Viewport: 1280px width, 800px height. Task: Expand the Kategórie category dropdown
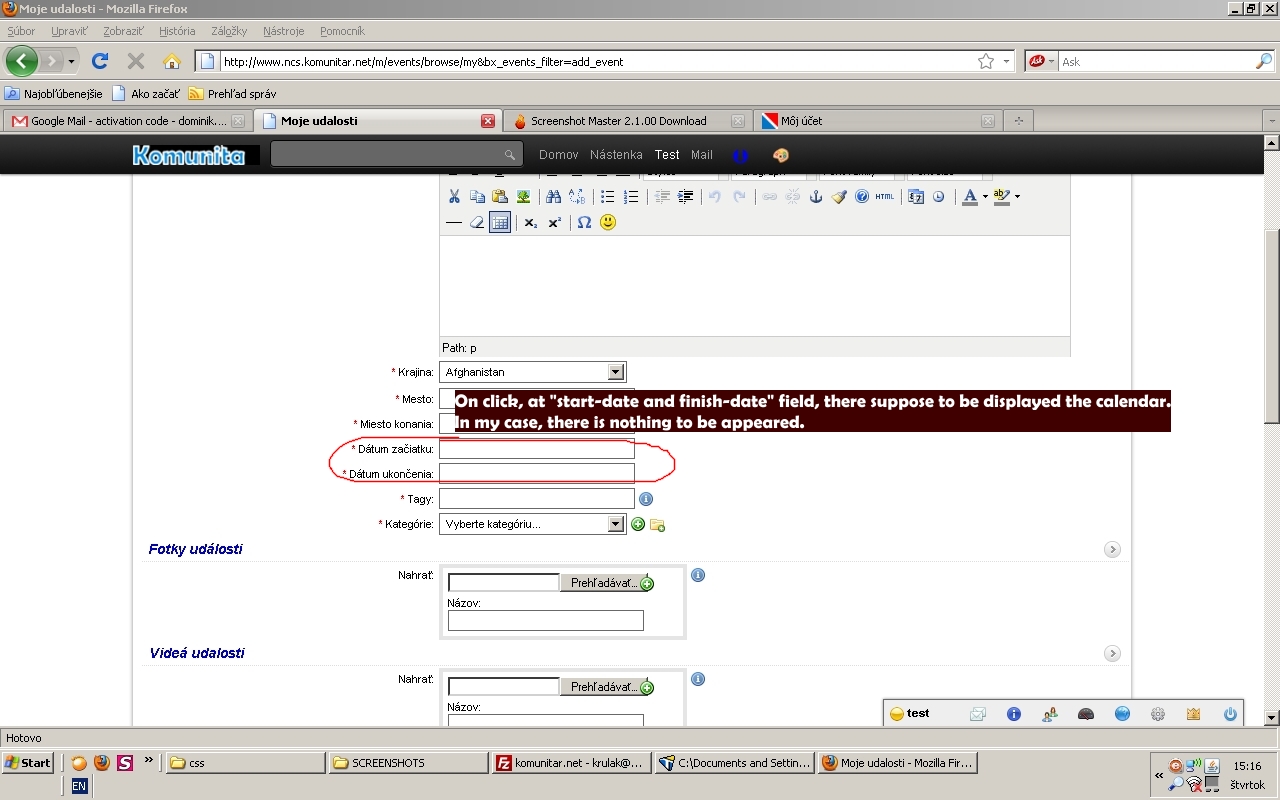[x=615, y=524]
